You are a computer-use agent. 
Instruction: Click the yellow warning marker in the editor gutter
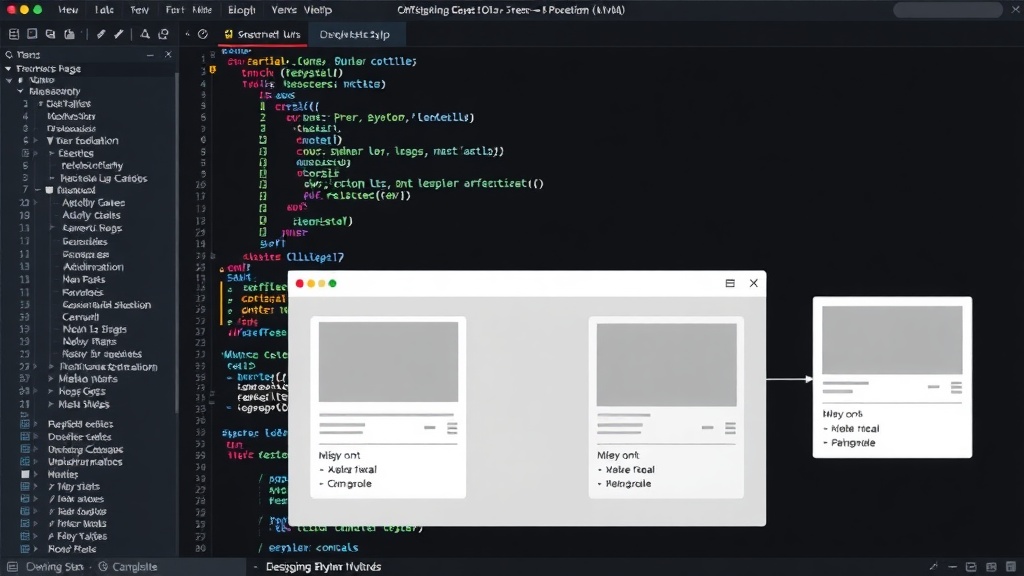click(x=212, y=69)
